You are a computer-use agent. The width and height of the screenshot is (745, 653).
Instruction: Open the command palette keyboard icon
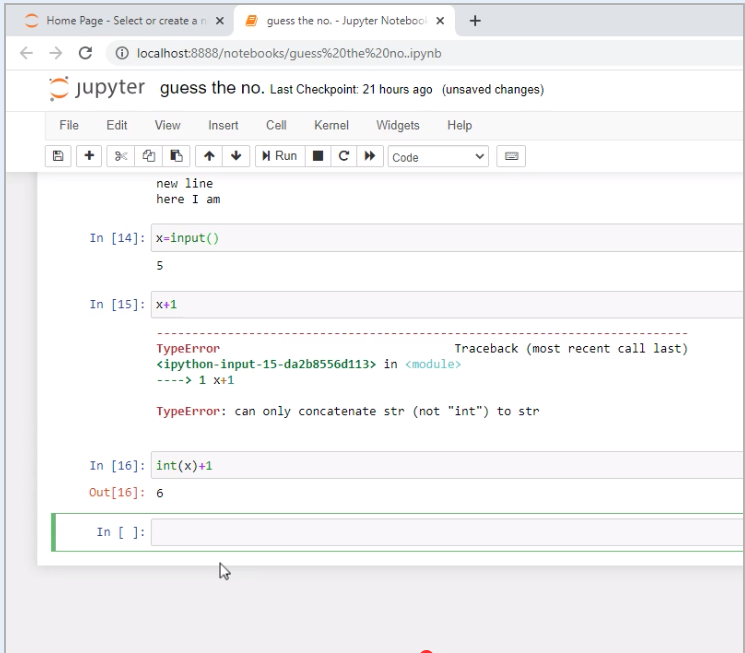point(511,156)
